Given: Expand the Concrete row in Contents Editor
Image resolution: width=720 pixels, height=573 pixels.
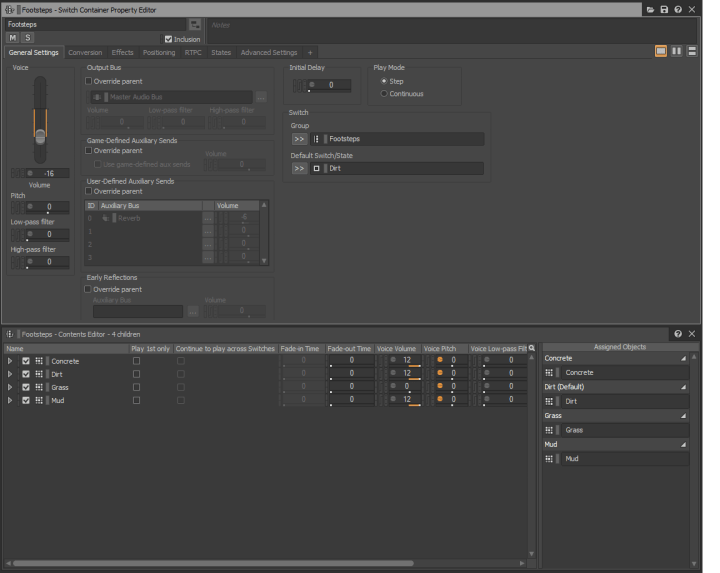Looking at the screenshot, I should 11,361.
